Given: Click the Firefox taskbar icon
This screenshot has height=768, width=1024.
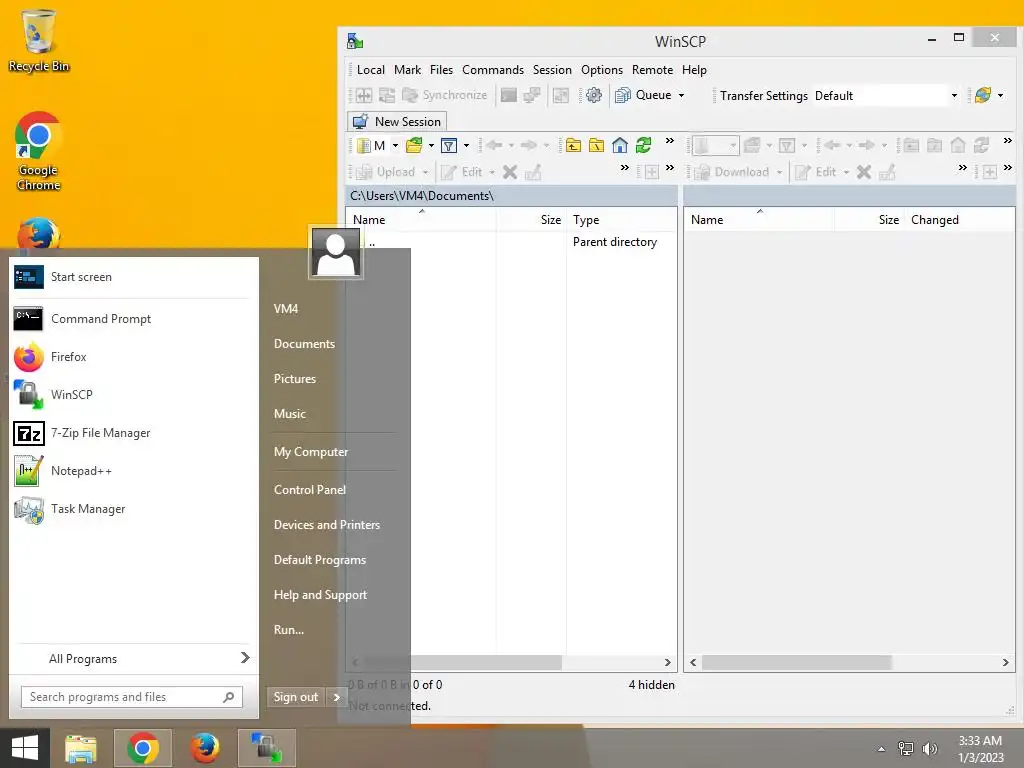Looking at the screenshot, I should click(204, 748).
